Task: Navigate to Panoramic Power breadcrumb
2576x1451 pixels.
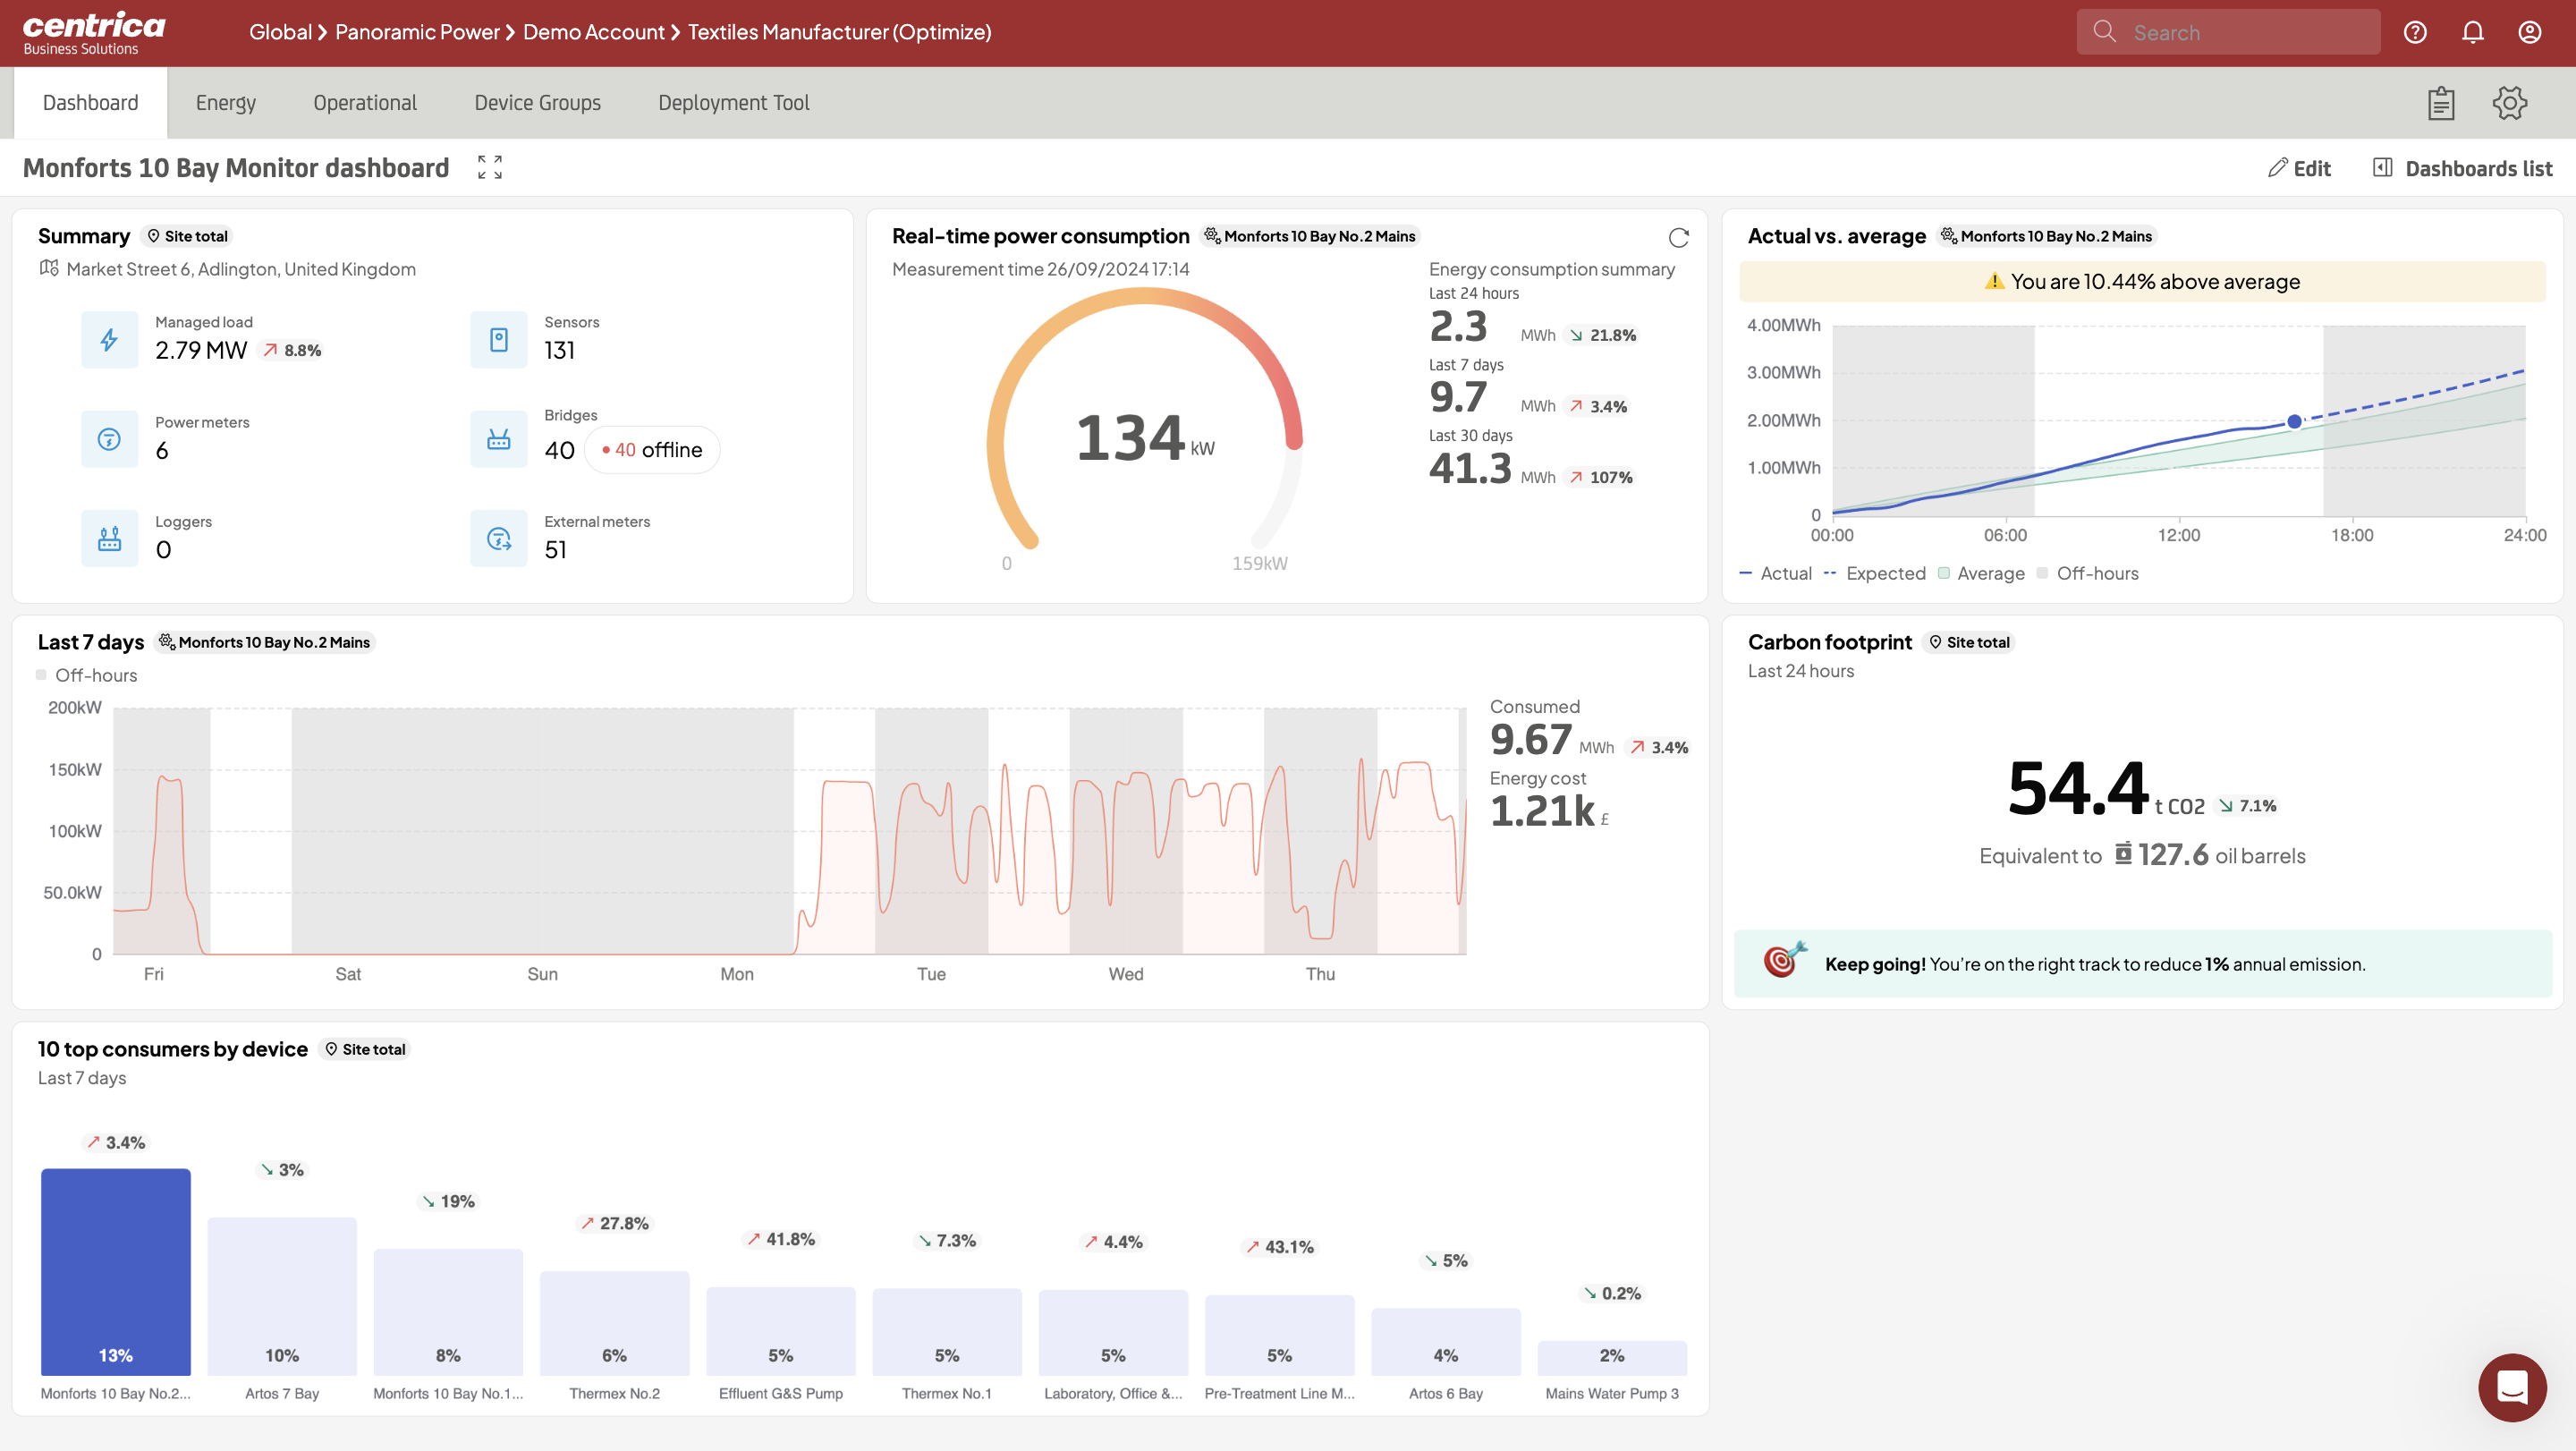Action: coord(417,32)
